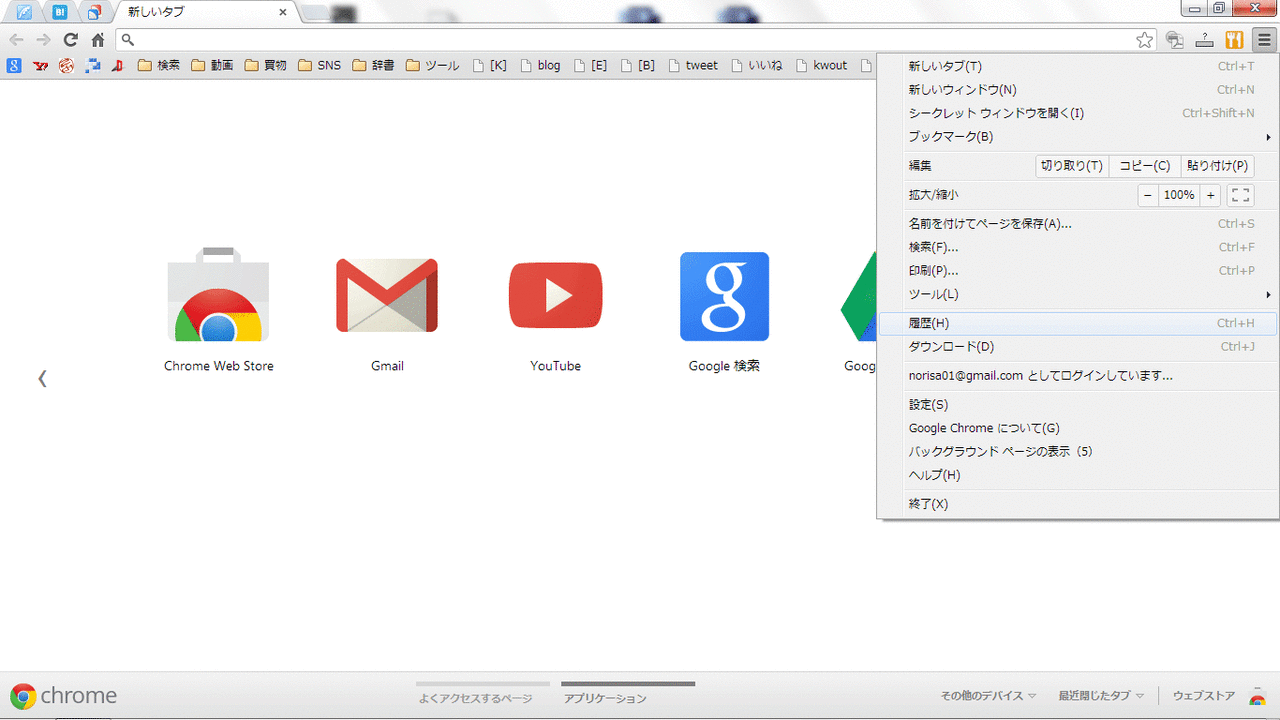Select Google Chrome について(G)
This screenshot has height=720, width=1280.
click(1078, 428)
